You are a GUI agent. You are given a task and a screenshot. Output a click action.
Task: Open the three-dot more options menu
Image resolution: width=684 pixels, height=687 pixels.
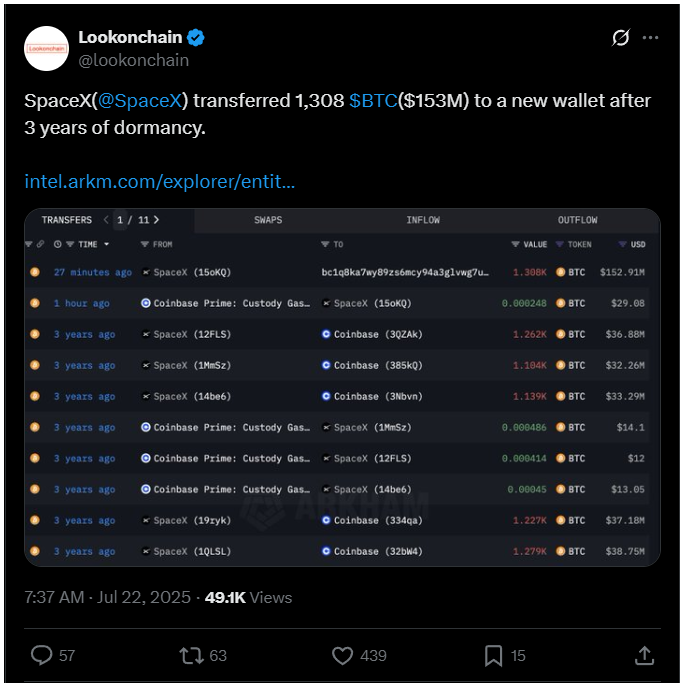click(650, 38)
